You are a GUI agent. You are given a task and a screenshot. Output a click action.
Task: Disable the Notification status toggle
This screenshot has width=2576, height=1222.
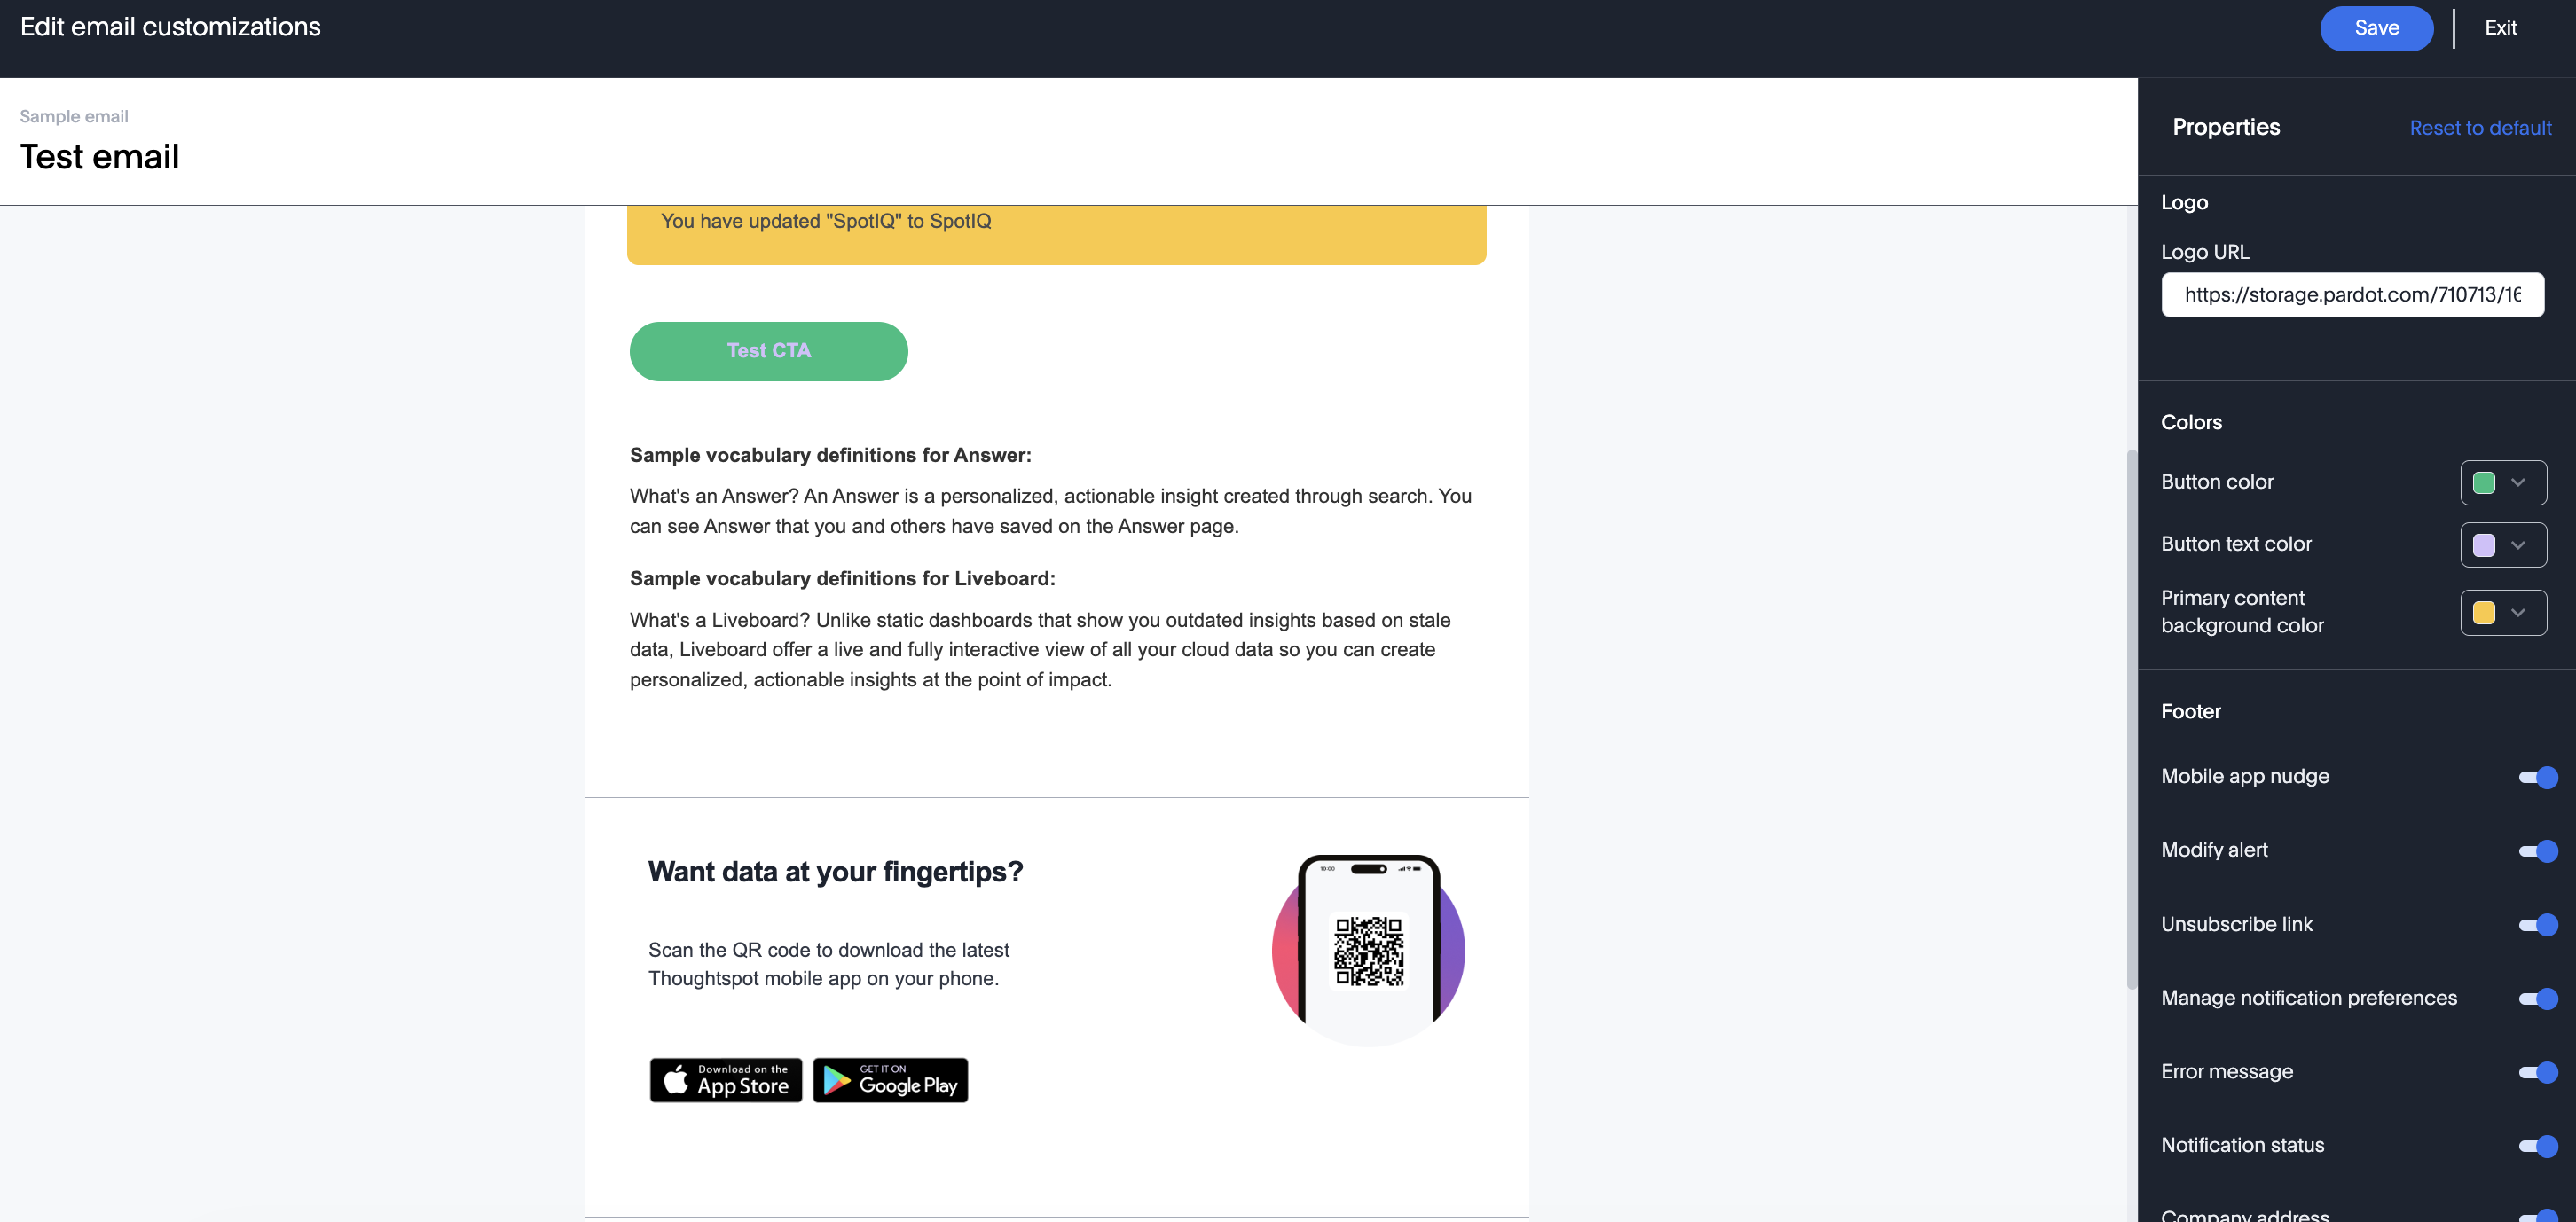pyautogui.click(x=2538, y=1146)
